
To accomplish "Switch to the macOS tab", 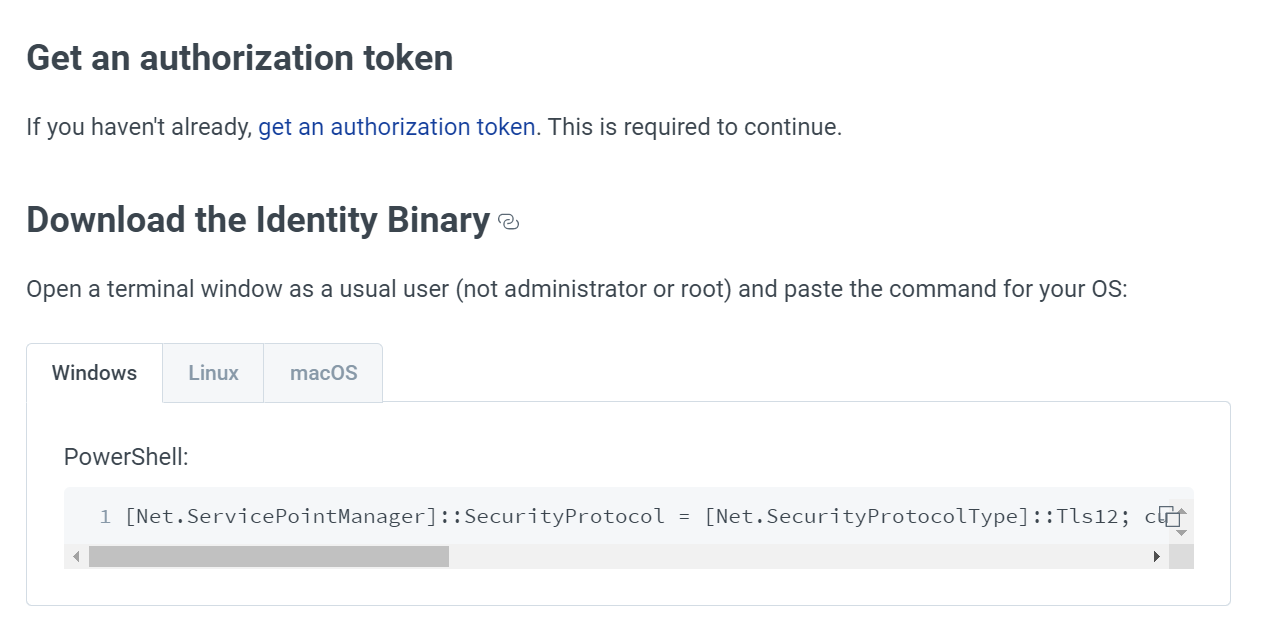I will (x=323, y=373).
